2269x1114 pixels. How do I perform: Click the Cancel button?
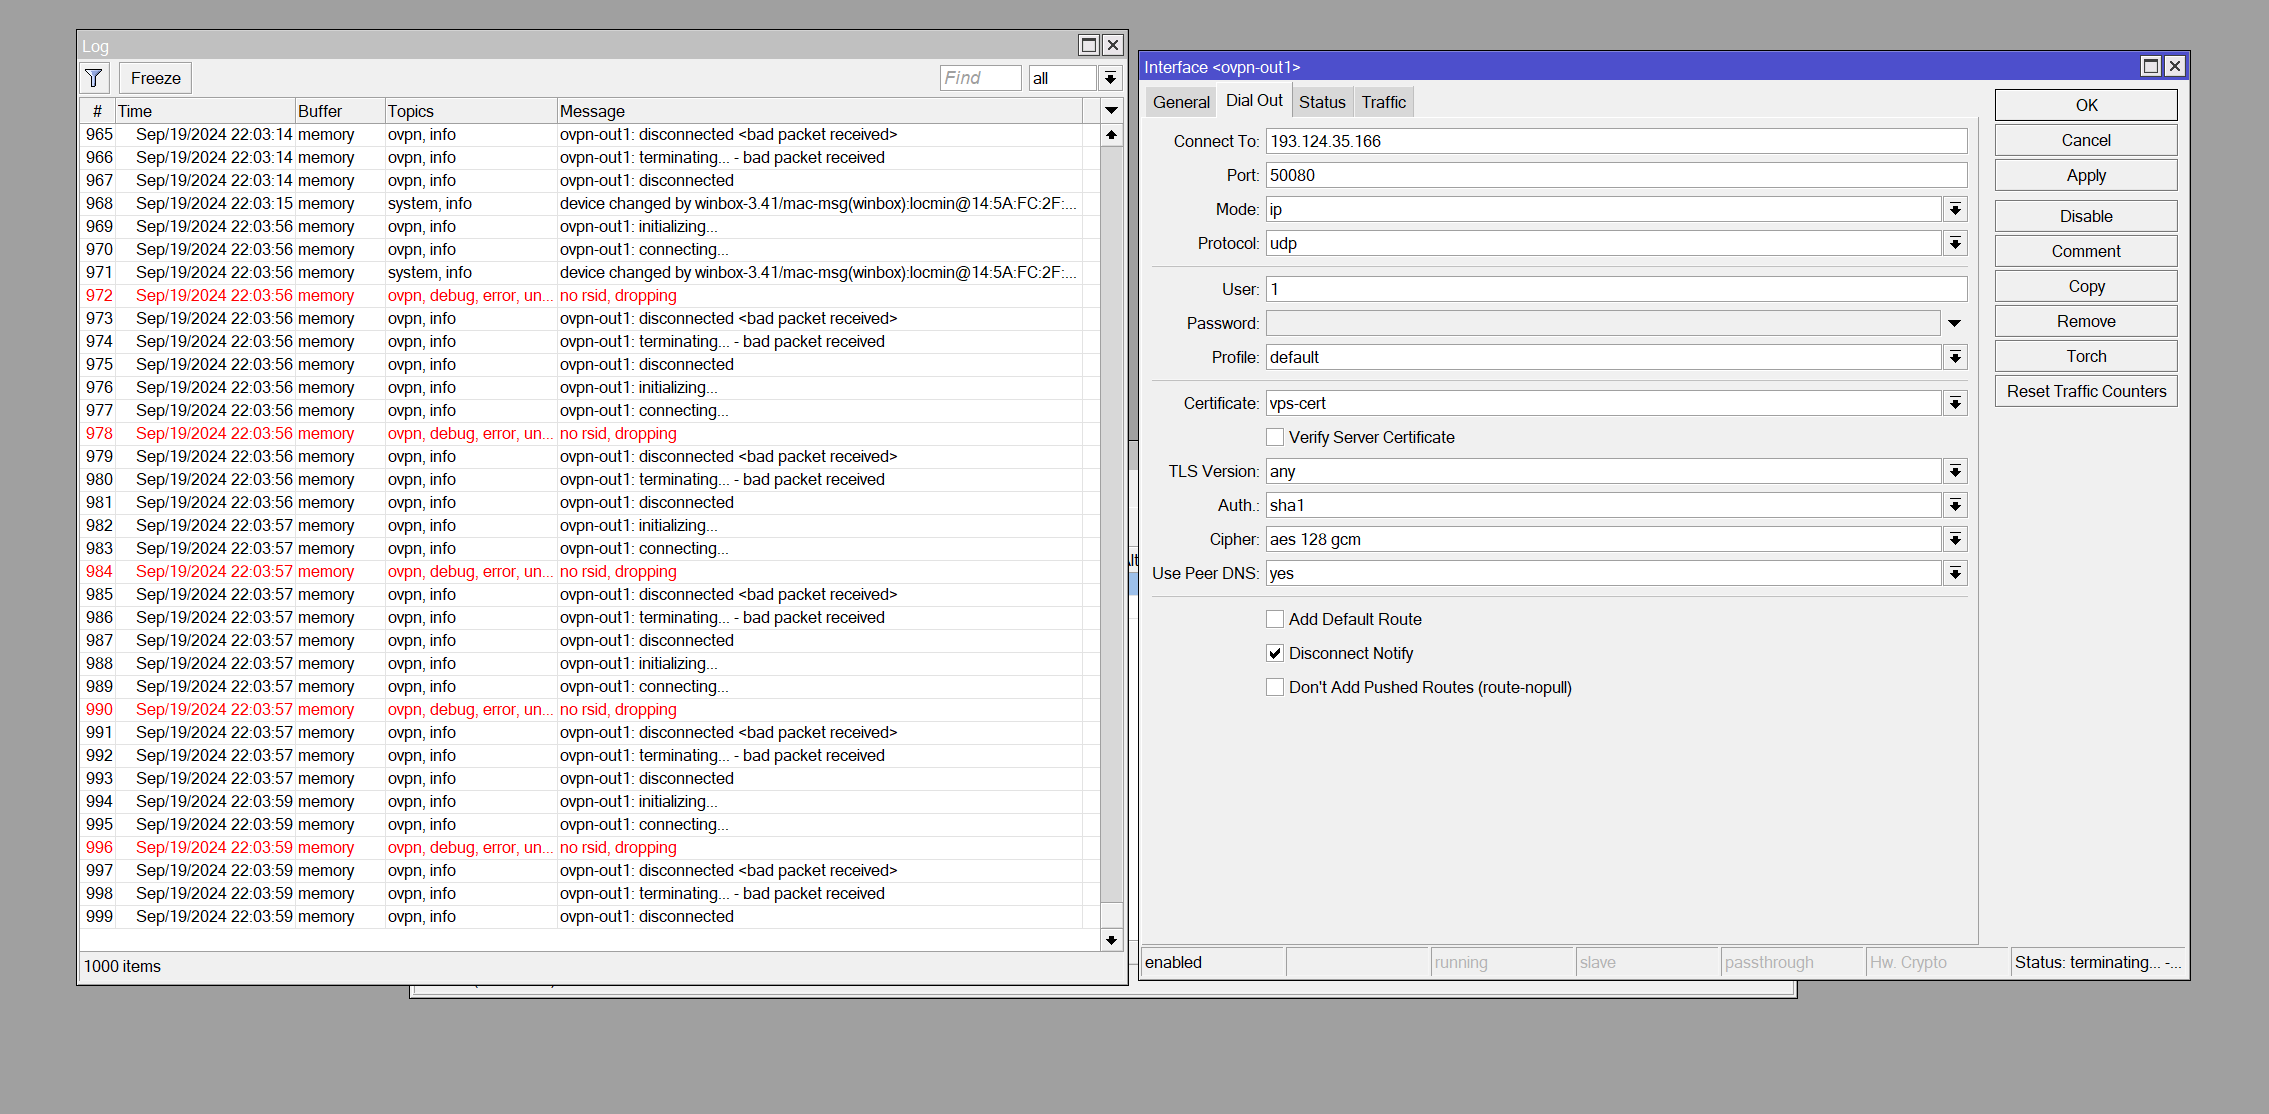pyautogui.click(x=2086, y=140)
